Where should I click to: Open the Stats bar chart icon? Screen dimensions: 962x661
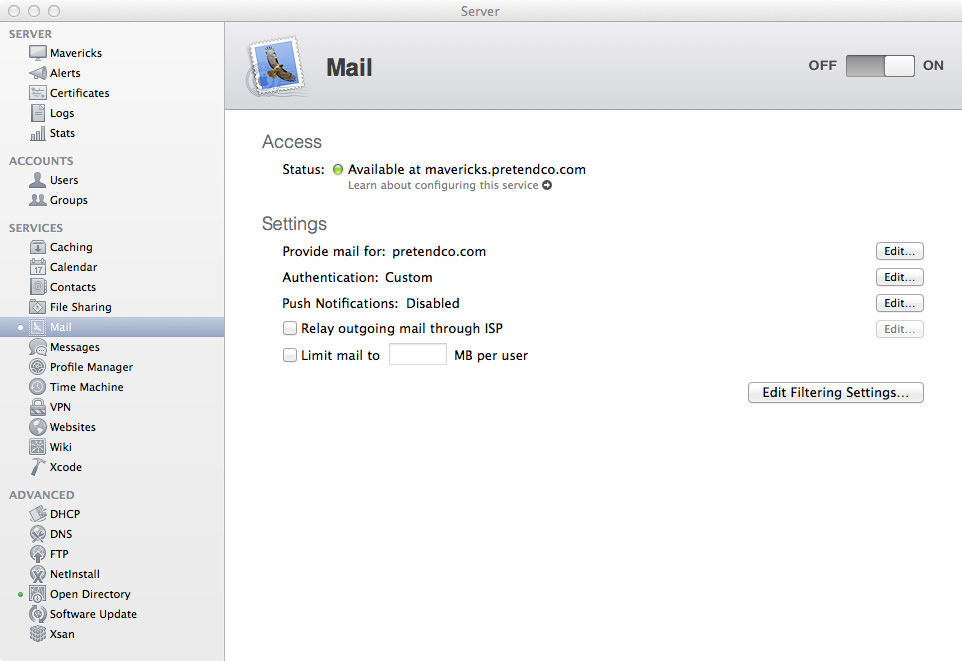point(37,133)
